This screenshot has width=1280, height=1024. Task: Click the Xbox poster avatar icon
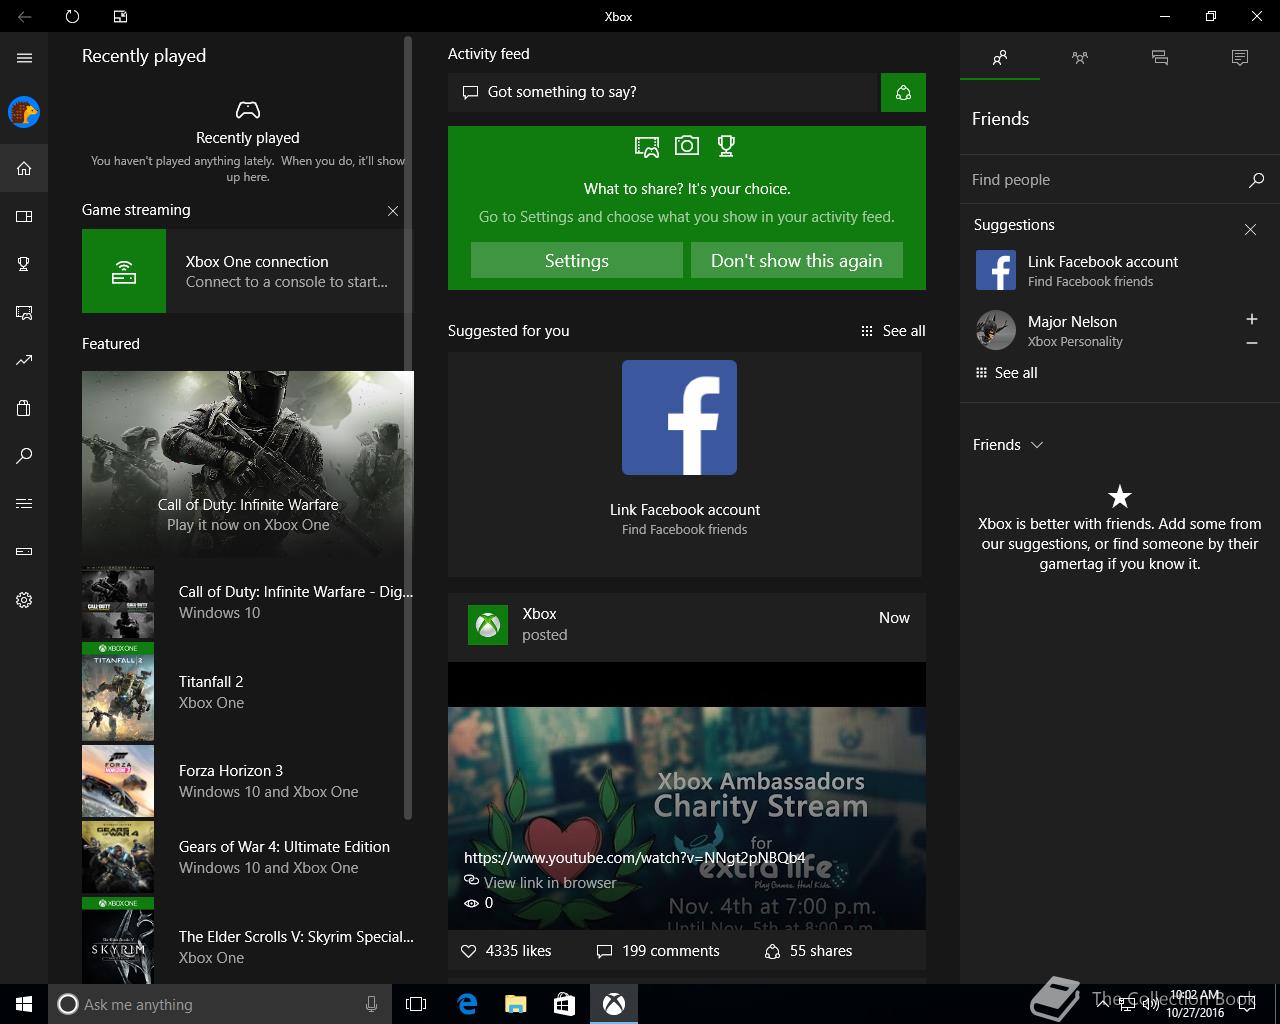coord(488,625)
